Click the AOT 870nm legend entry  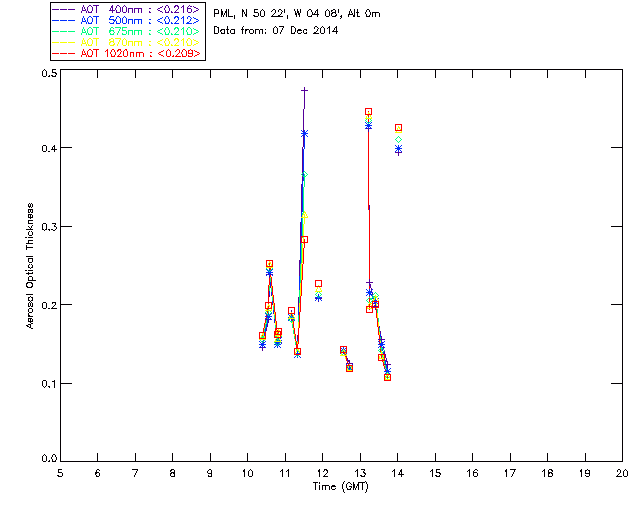click(127, 42)
